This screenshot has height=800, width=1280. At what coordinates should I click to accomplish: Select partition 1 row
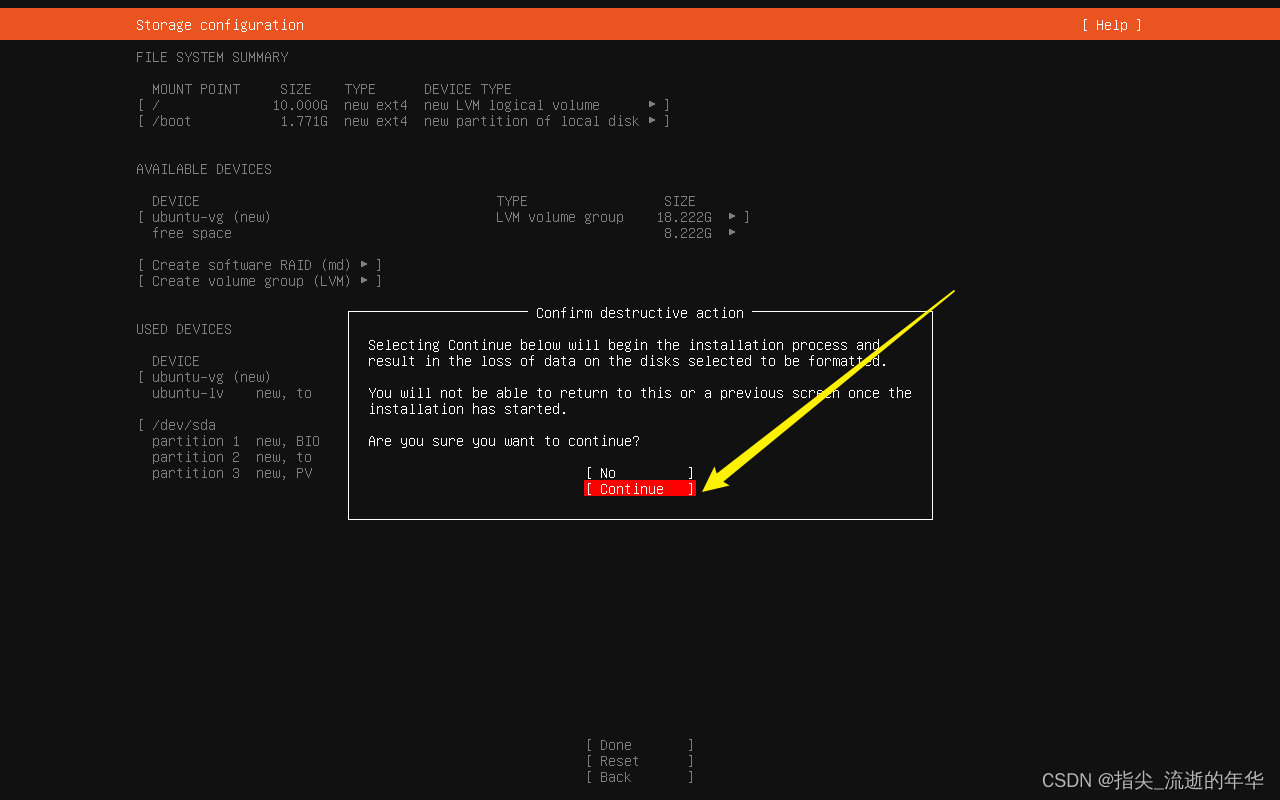(235, 441)
